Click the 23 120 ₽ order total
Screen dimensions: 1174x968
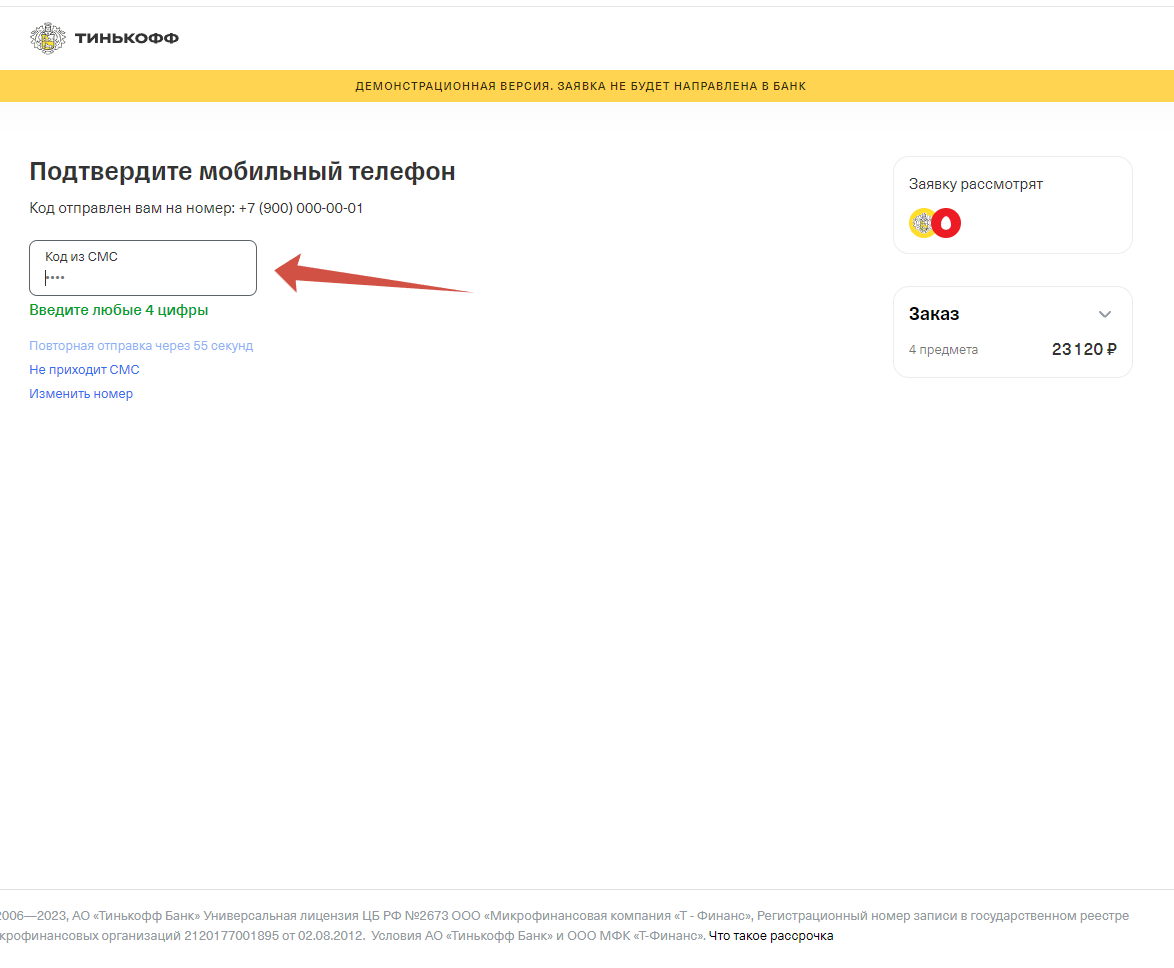point(1084,350)
